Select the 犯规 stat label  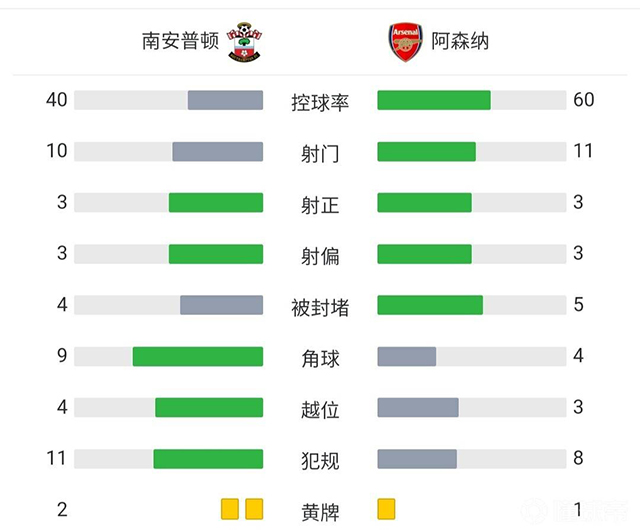coord(320,460)
